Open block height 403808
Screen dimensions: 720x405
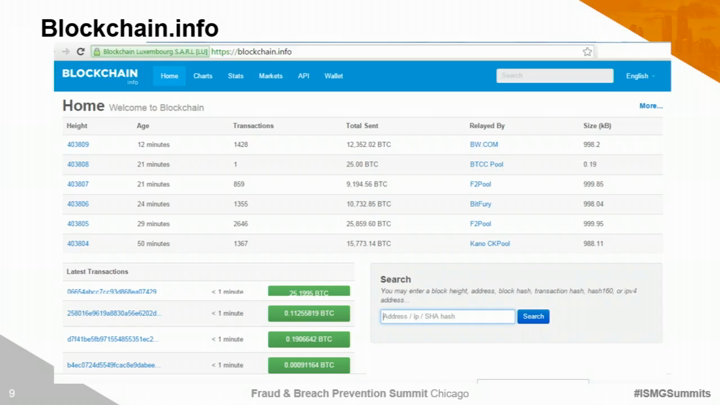[78, 164]
